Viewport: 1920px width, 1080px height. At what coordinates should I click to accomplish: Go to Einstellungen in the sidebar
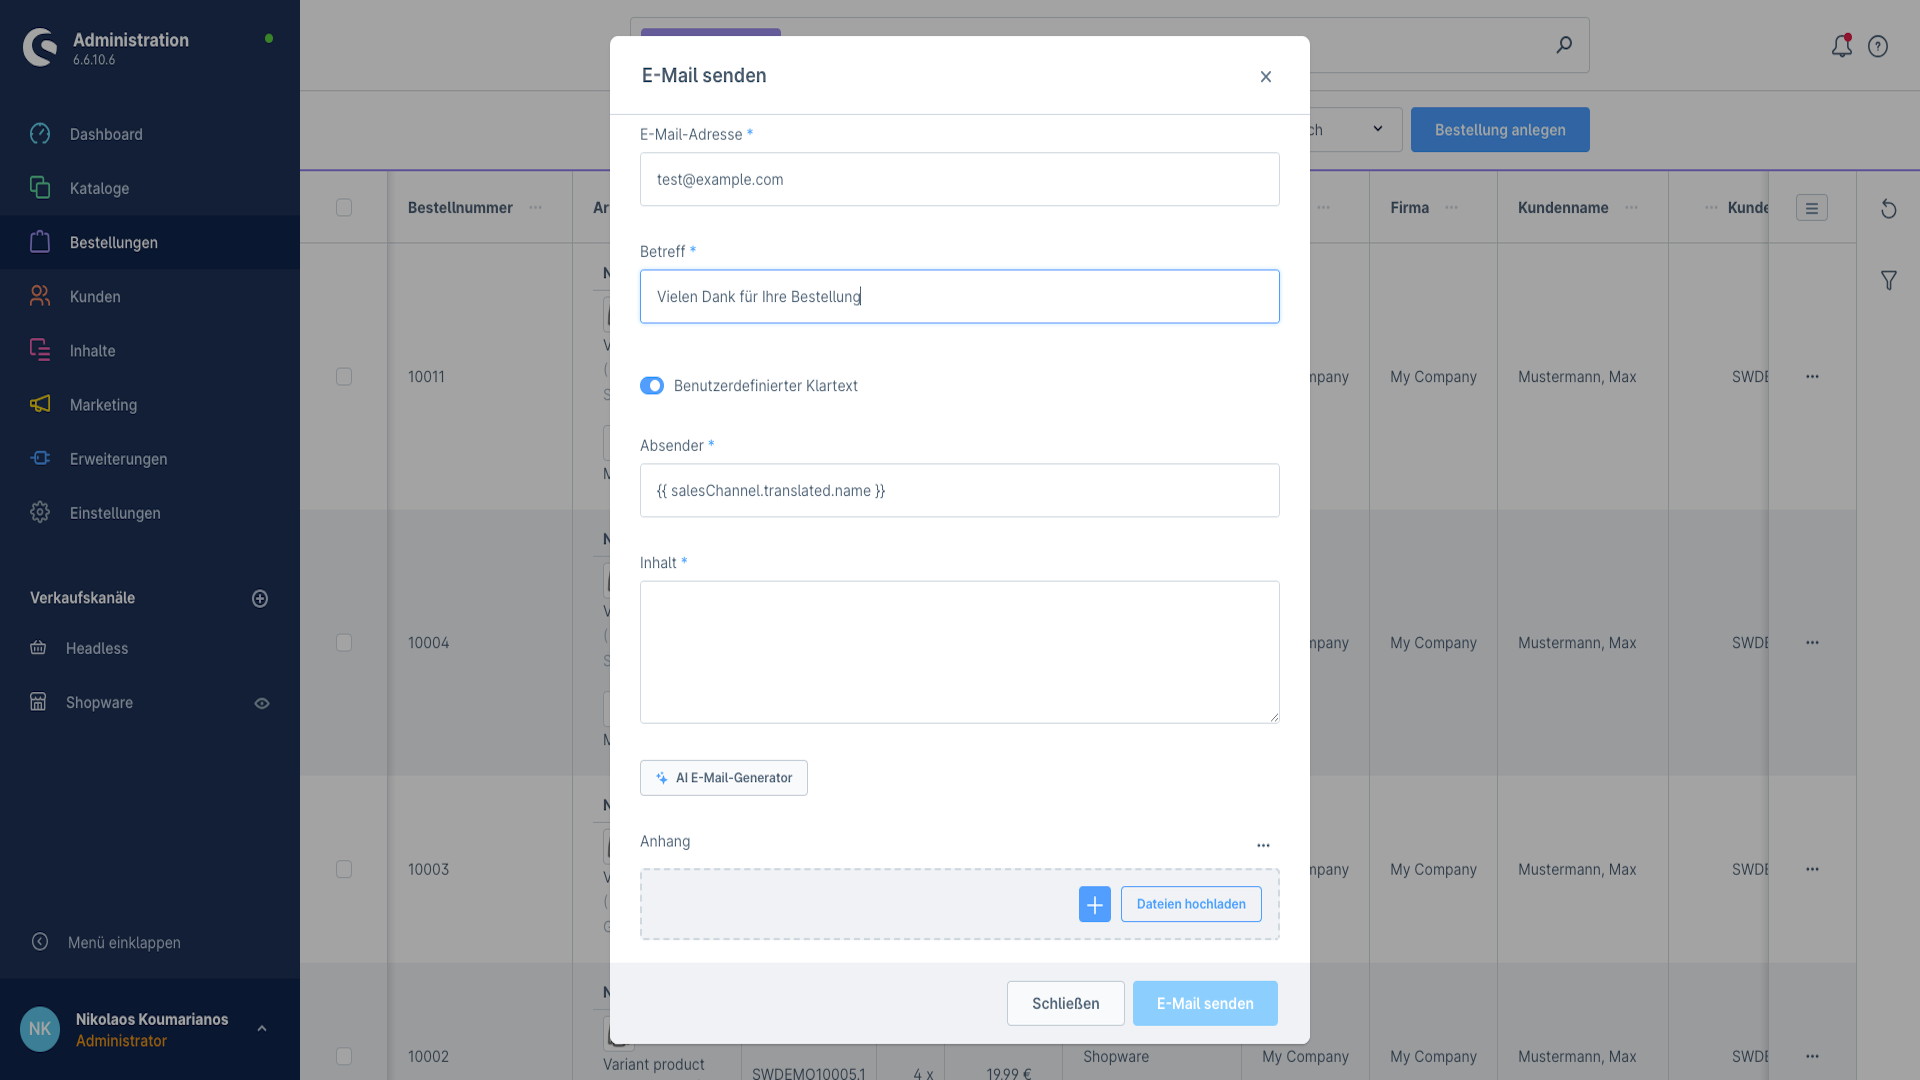115,513
